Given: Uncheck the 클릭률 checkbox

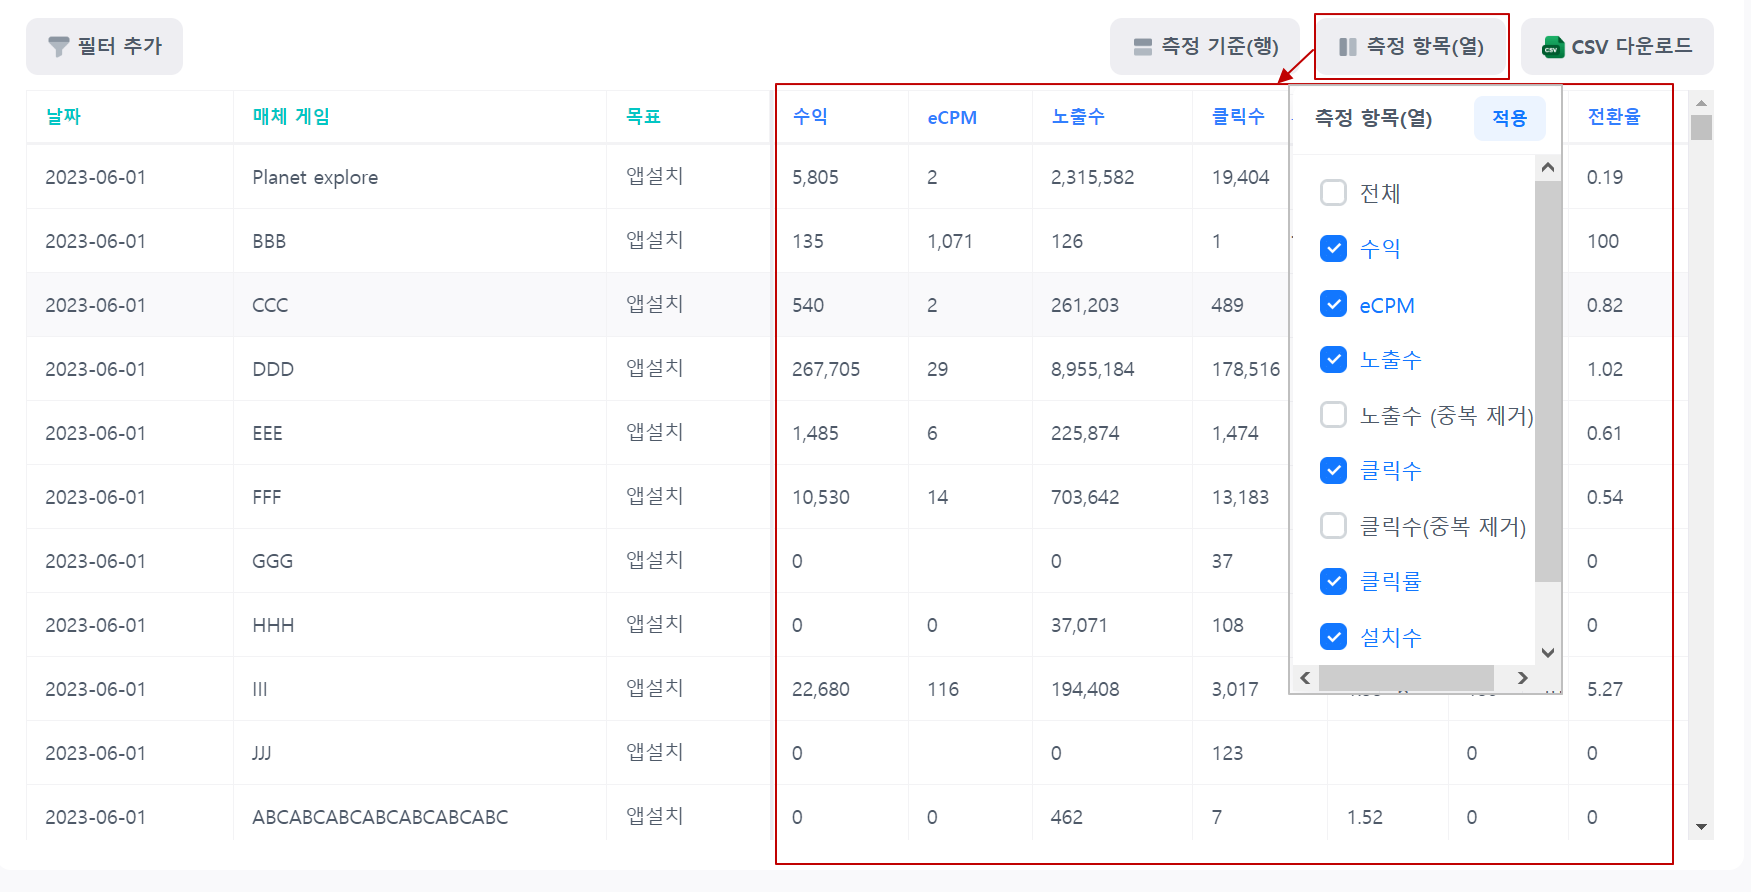Looking at the screenshot, I should pos(1333,581).
